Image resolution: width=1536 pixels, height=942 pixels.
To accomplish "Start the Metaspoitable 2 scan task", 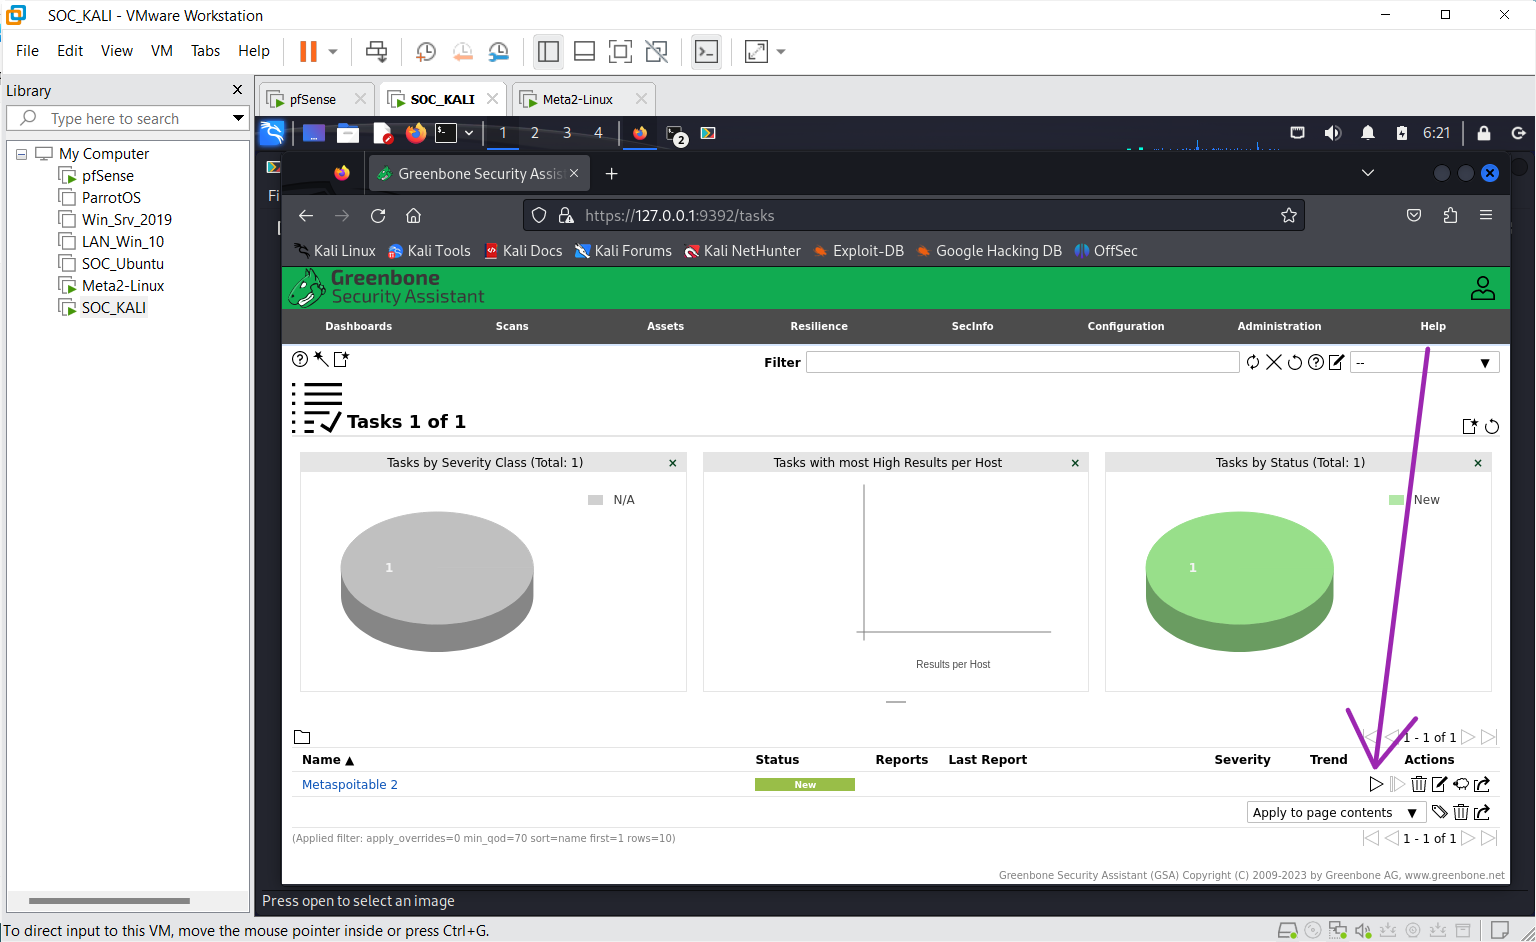I will point(1376,784).
